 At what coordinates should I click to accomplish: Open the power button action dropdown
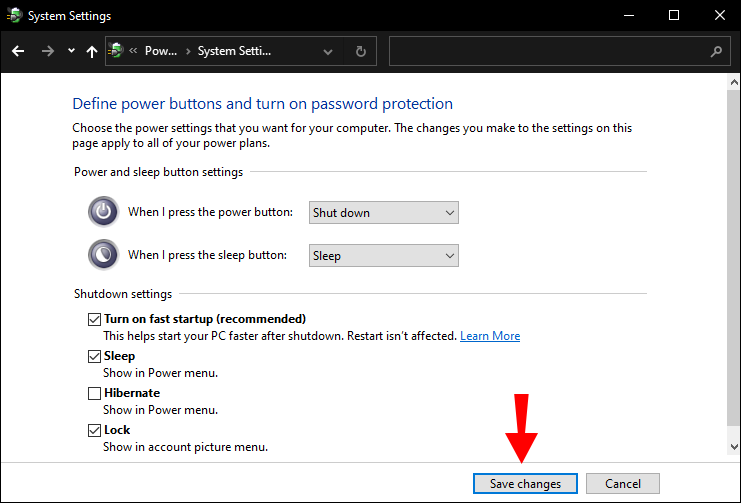point(383,212)
